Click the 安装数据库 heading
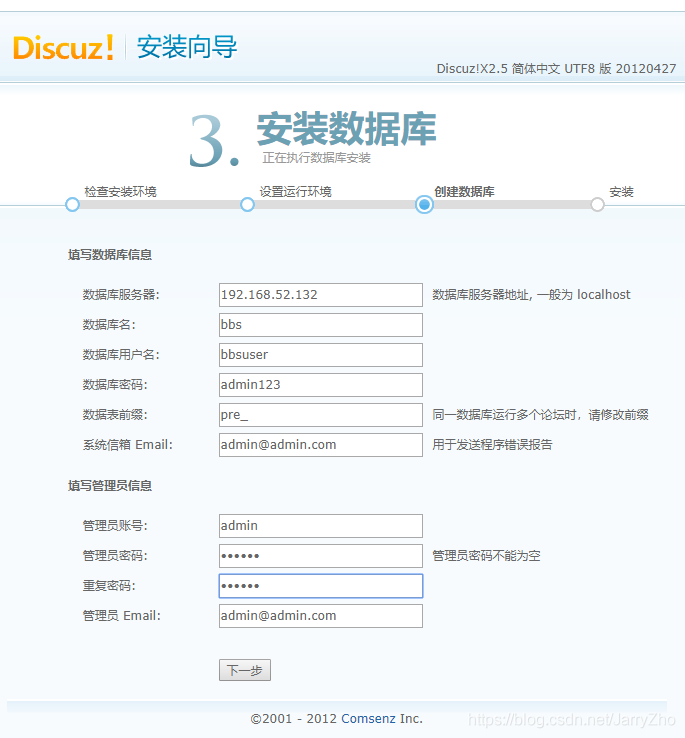 click(346, 129)
